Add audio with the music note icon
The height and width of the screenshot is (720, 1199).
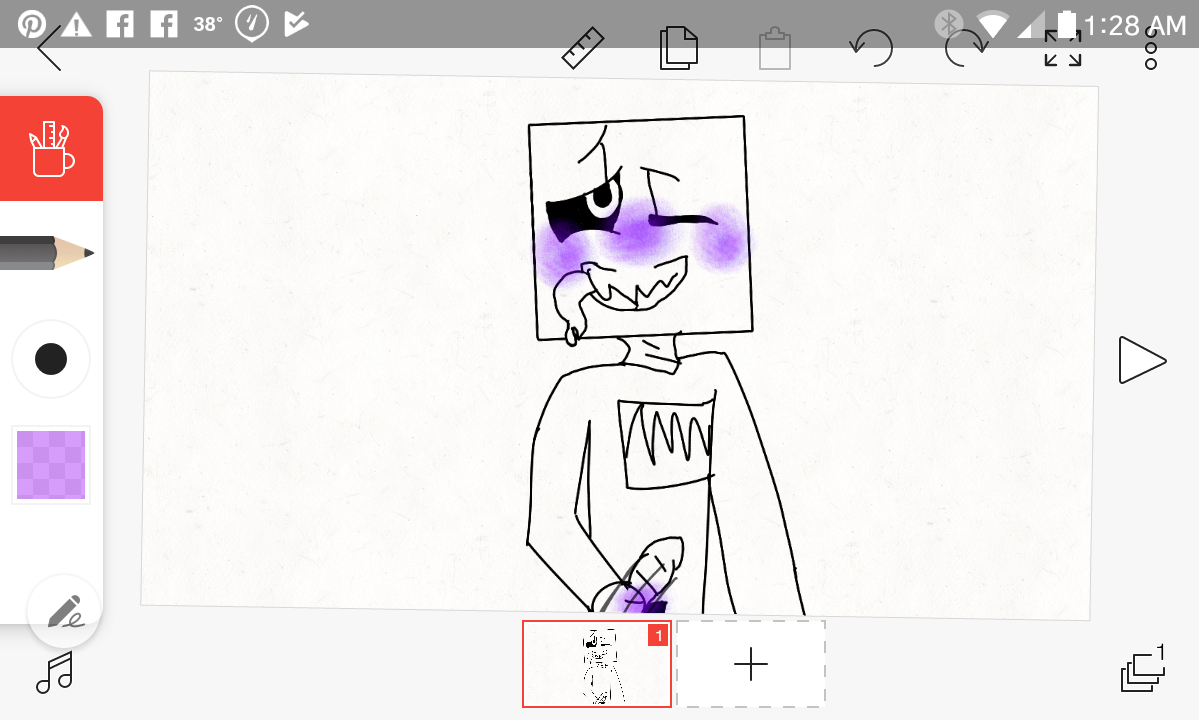click(x=55, y=673)
